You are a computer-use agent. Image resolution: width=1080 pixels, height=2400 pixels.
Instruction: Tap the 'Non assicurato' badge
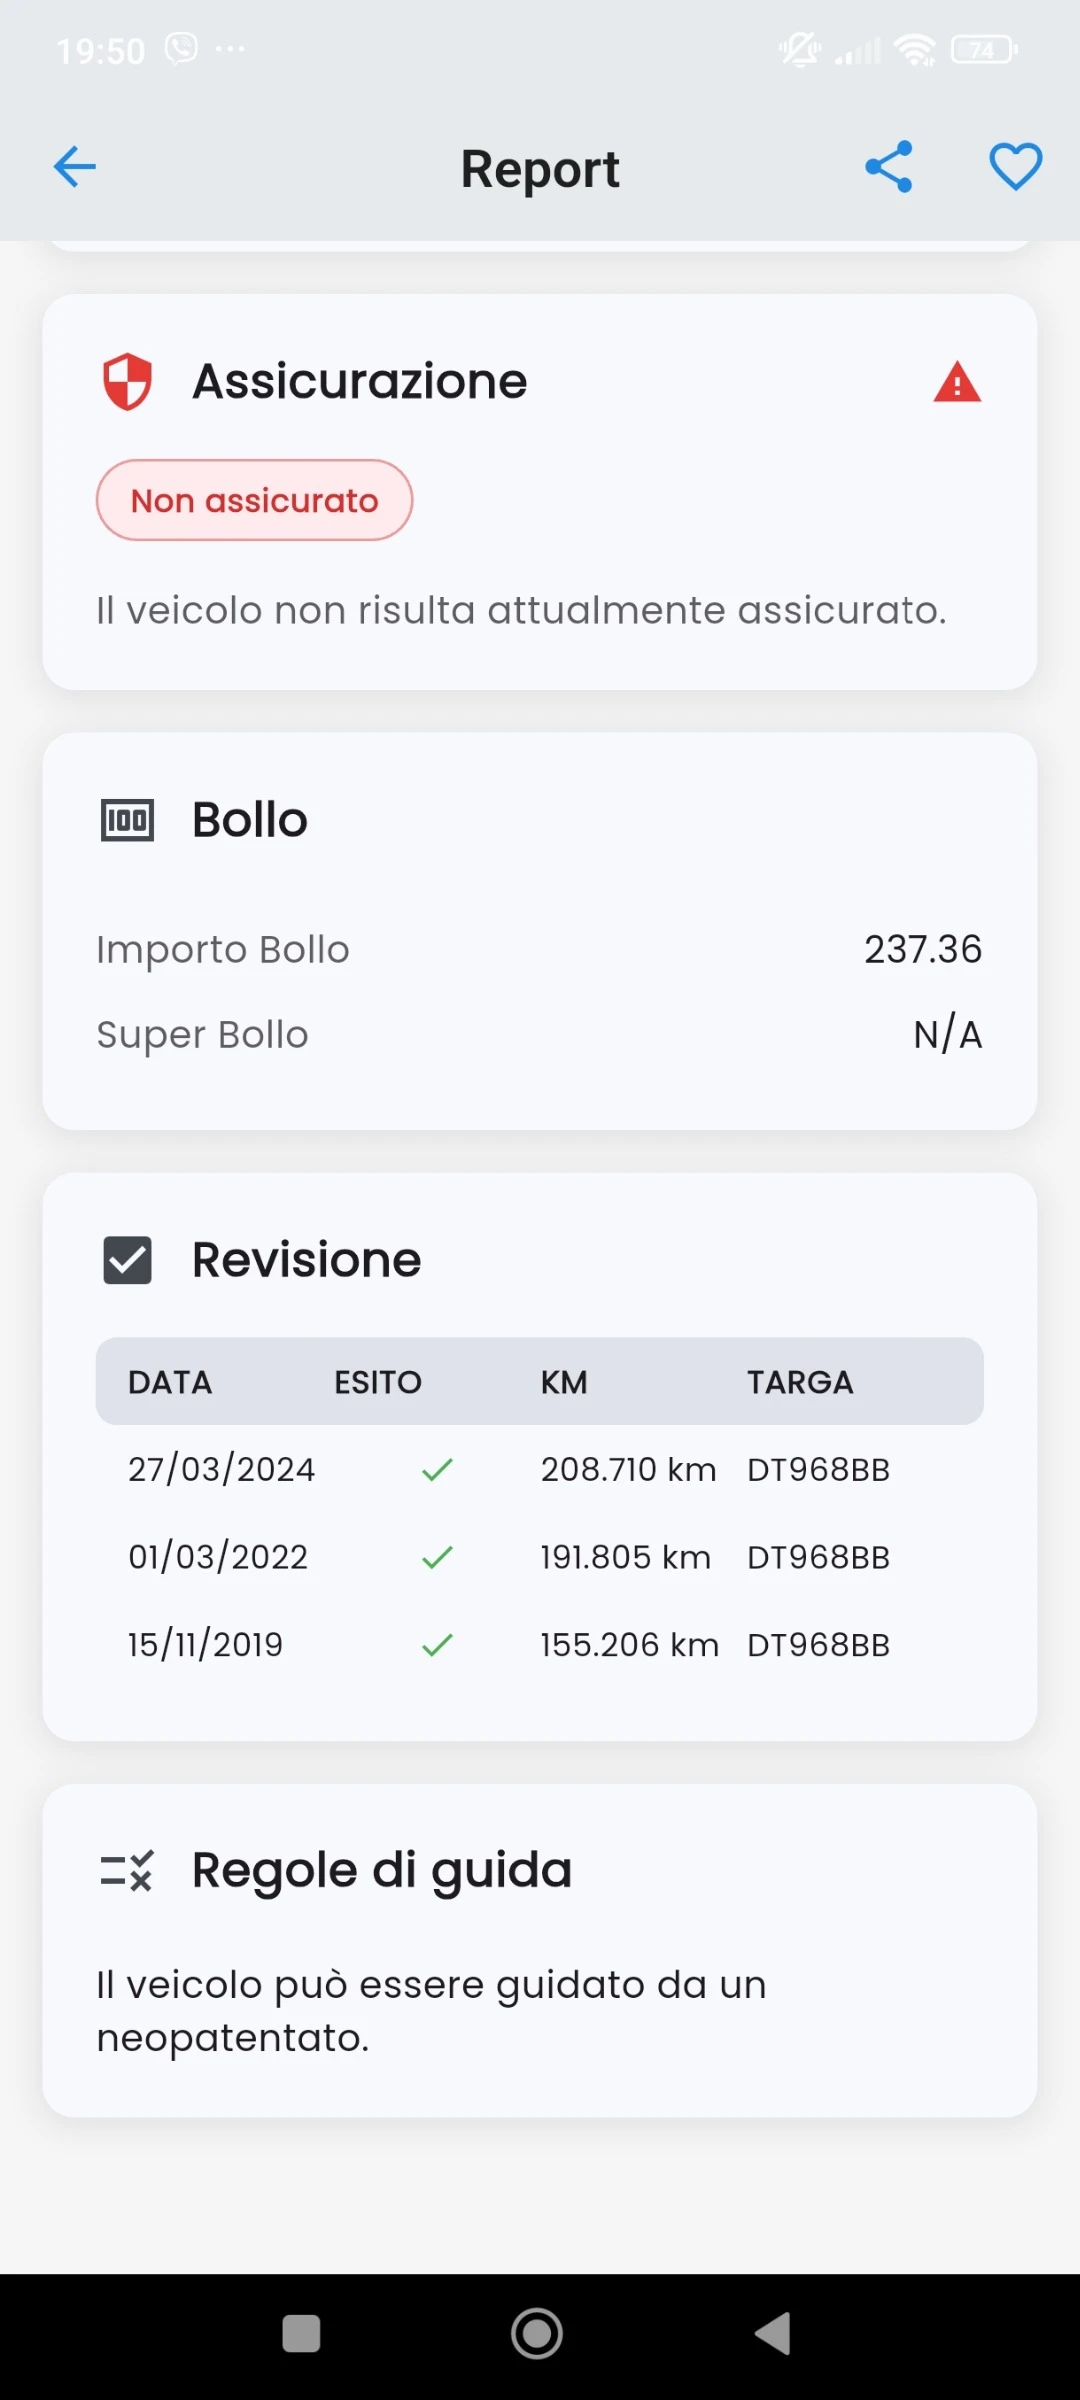(254, 500)
